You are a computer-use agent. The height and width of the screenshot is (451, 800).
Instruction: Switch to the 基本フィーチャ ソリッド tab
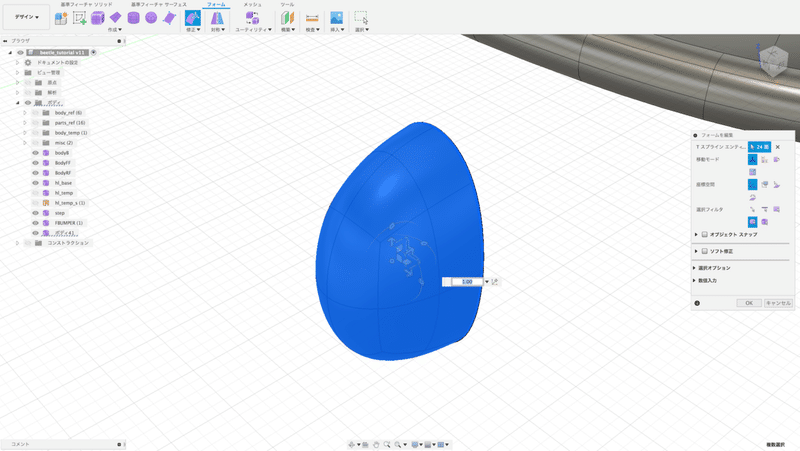pyautogui.click(x=87, y=4)
